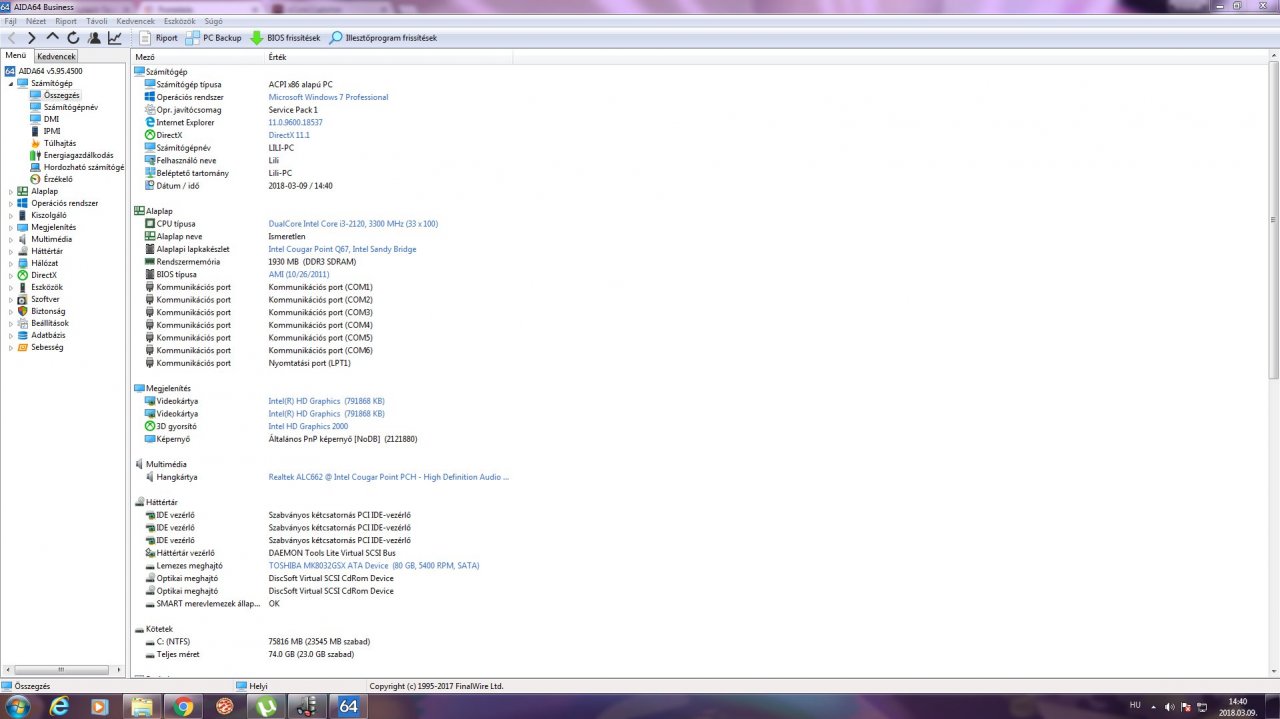Select the AIDA64 v5.95.4500 root node
Image resolution: width=1280 pixels, height=719 pixels.
tap(50, 71)
